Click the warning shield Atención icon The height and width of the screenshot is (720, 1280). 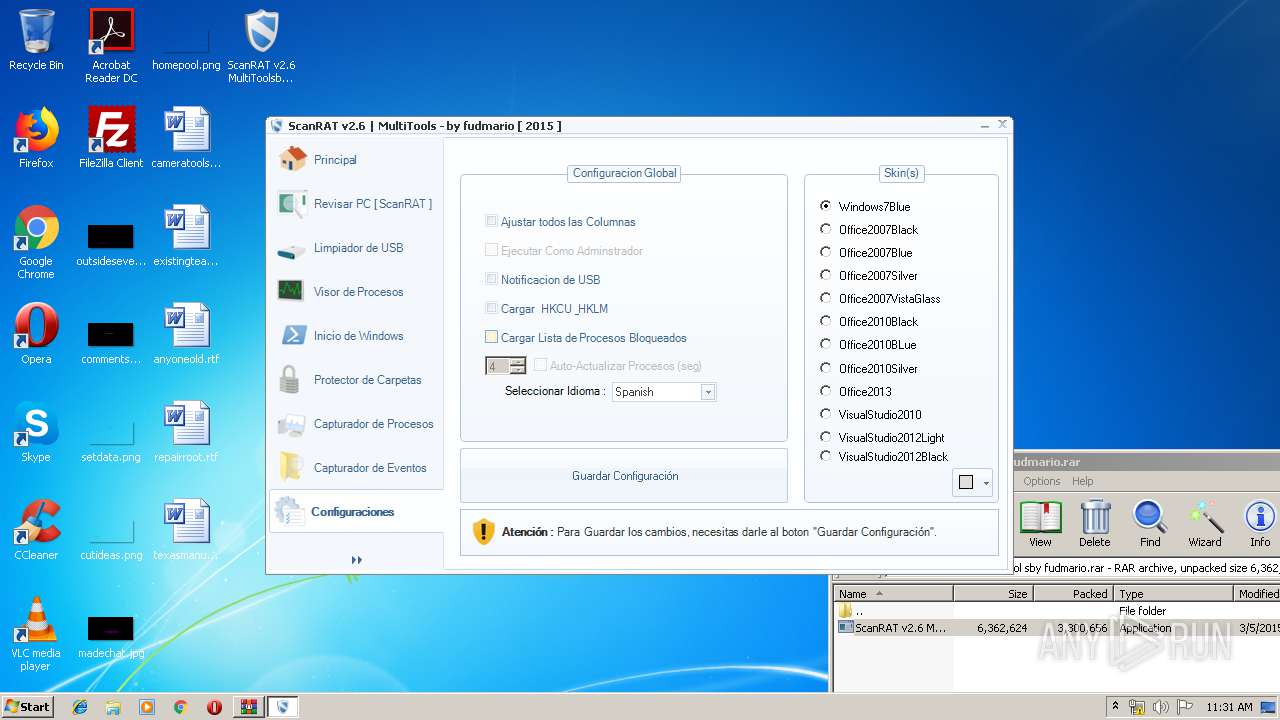[x=483, y=532]
